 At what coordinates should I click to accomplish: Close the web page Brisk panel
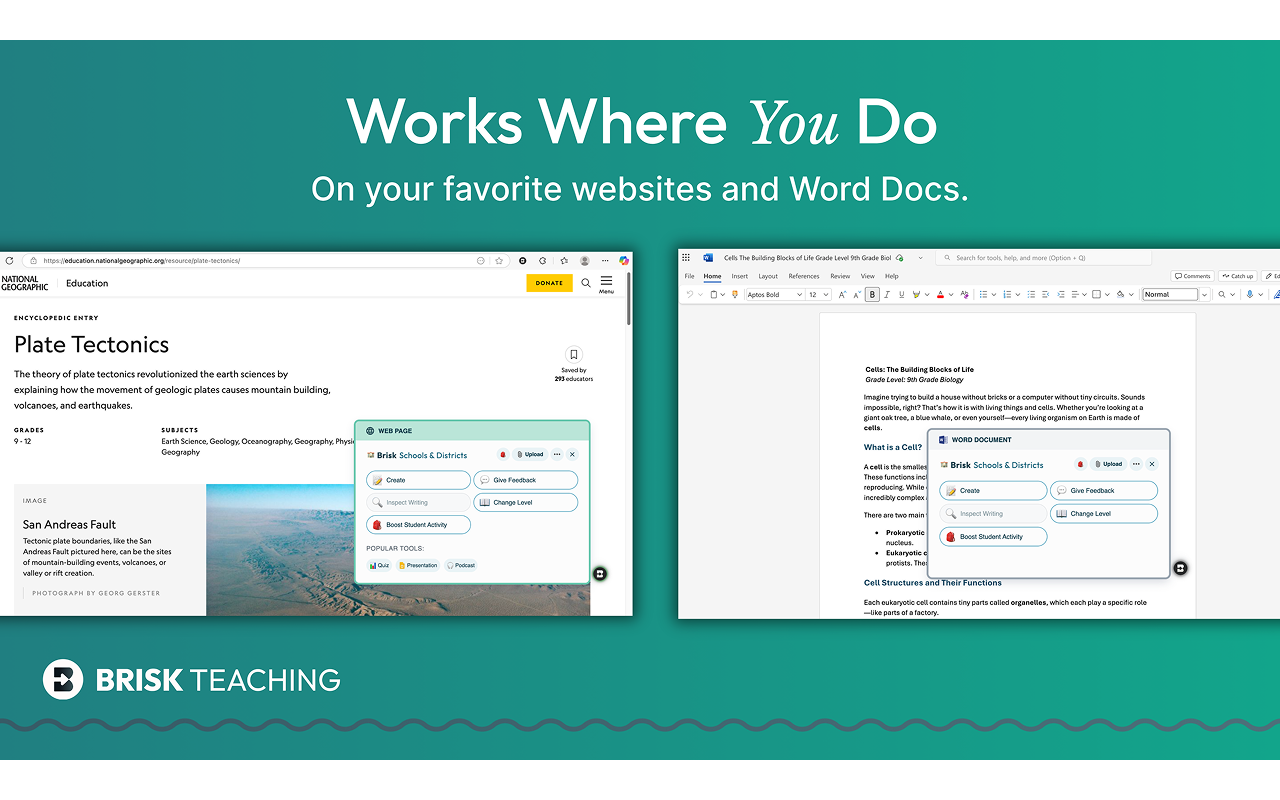click(x=572, y=455)
